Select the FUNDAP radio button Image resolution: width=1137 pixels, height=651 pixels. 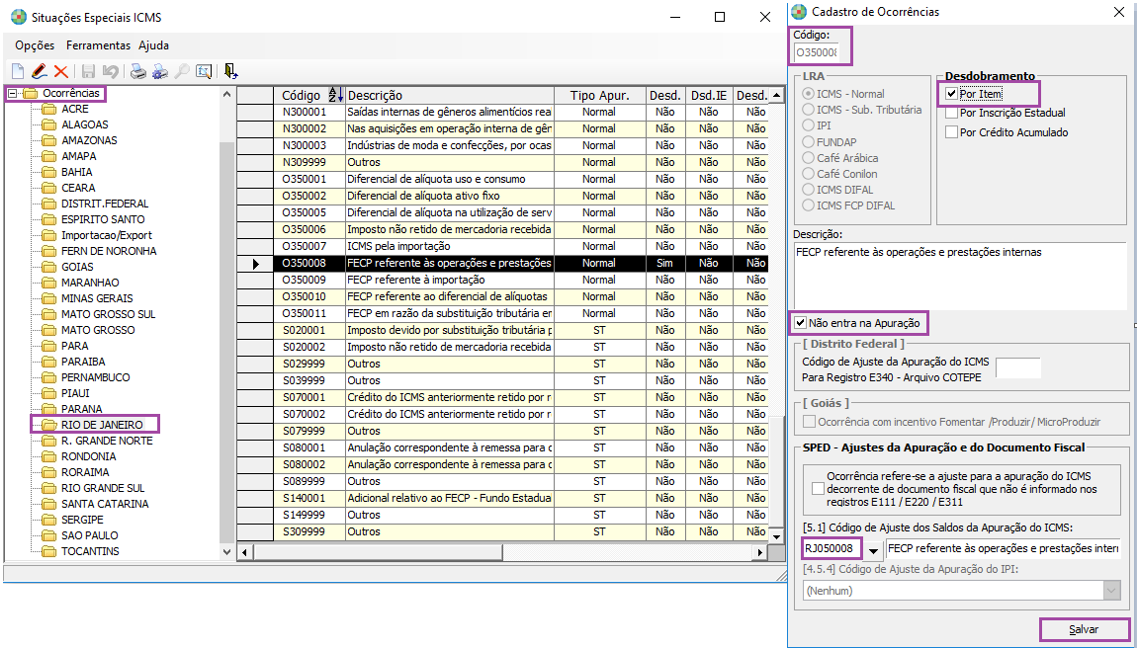pos(809,142)
